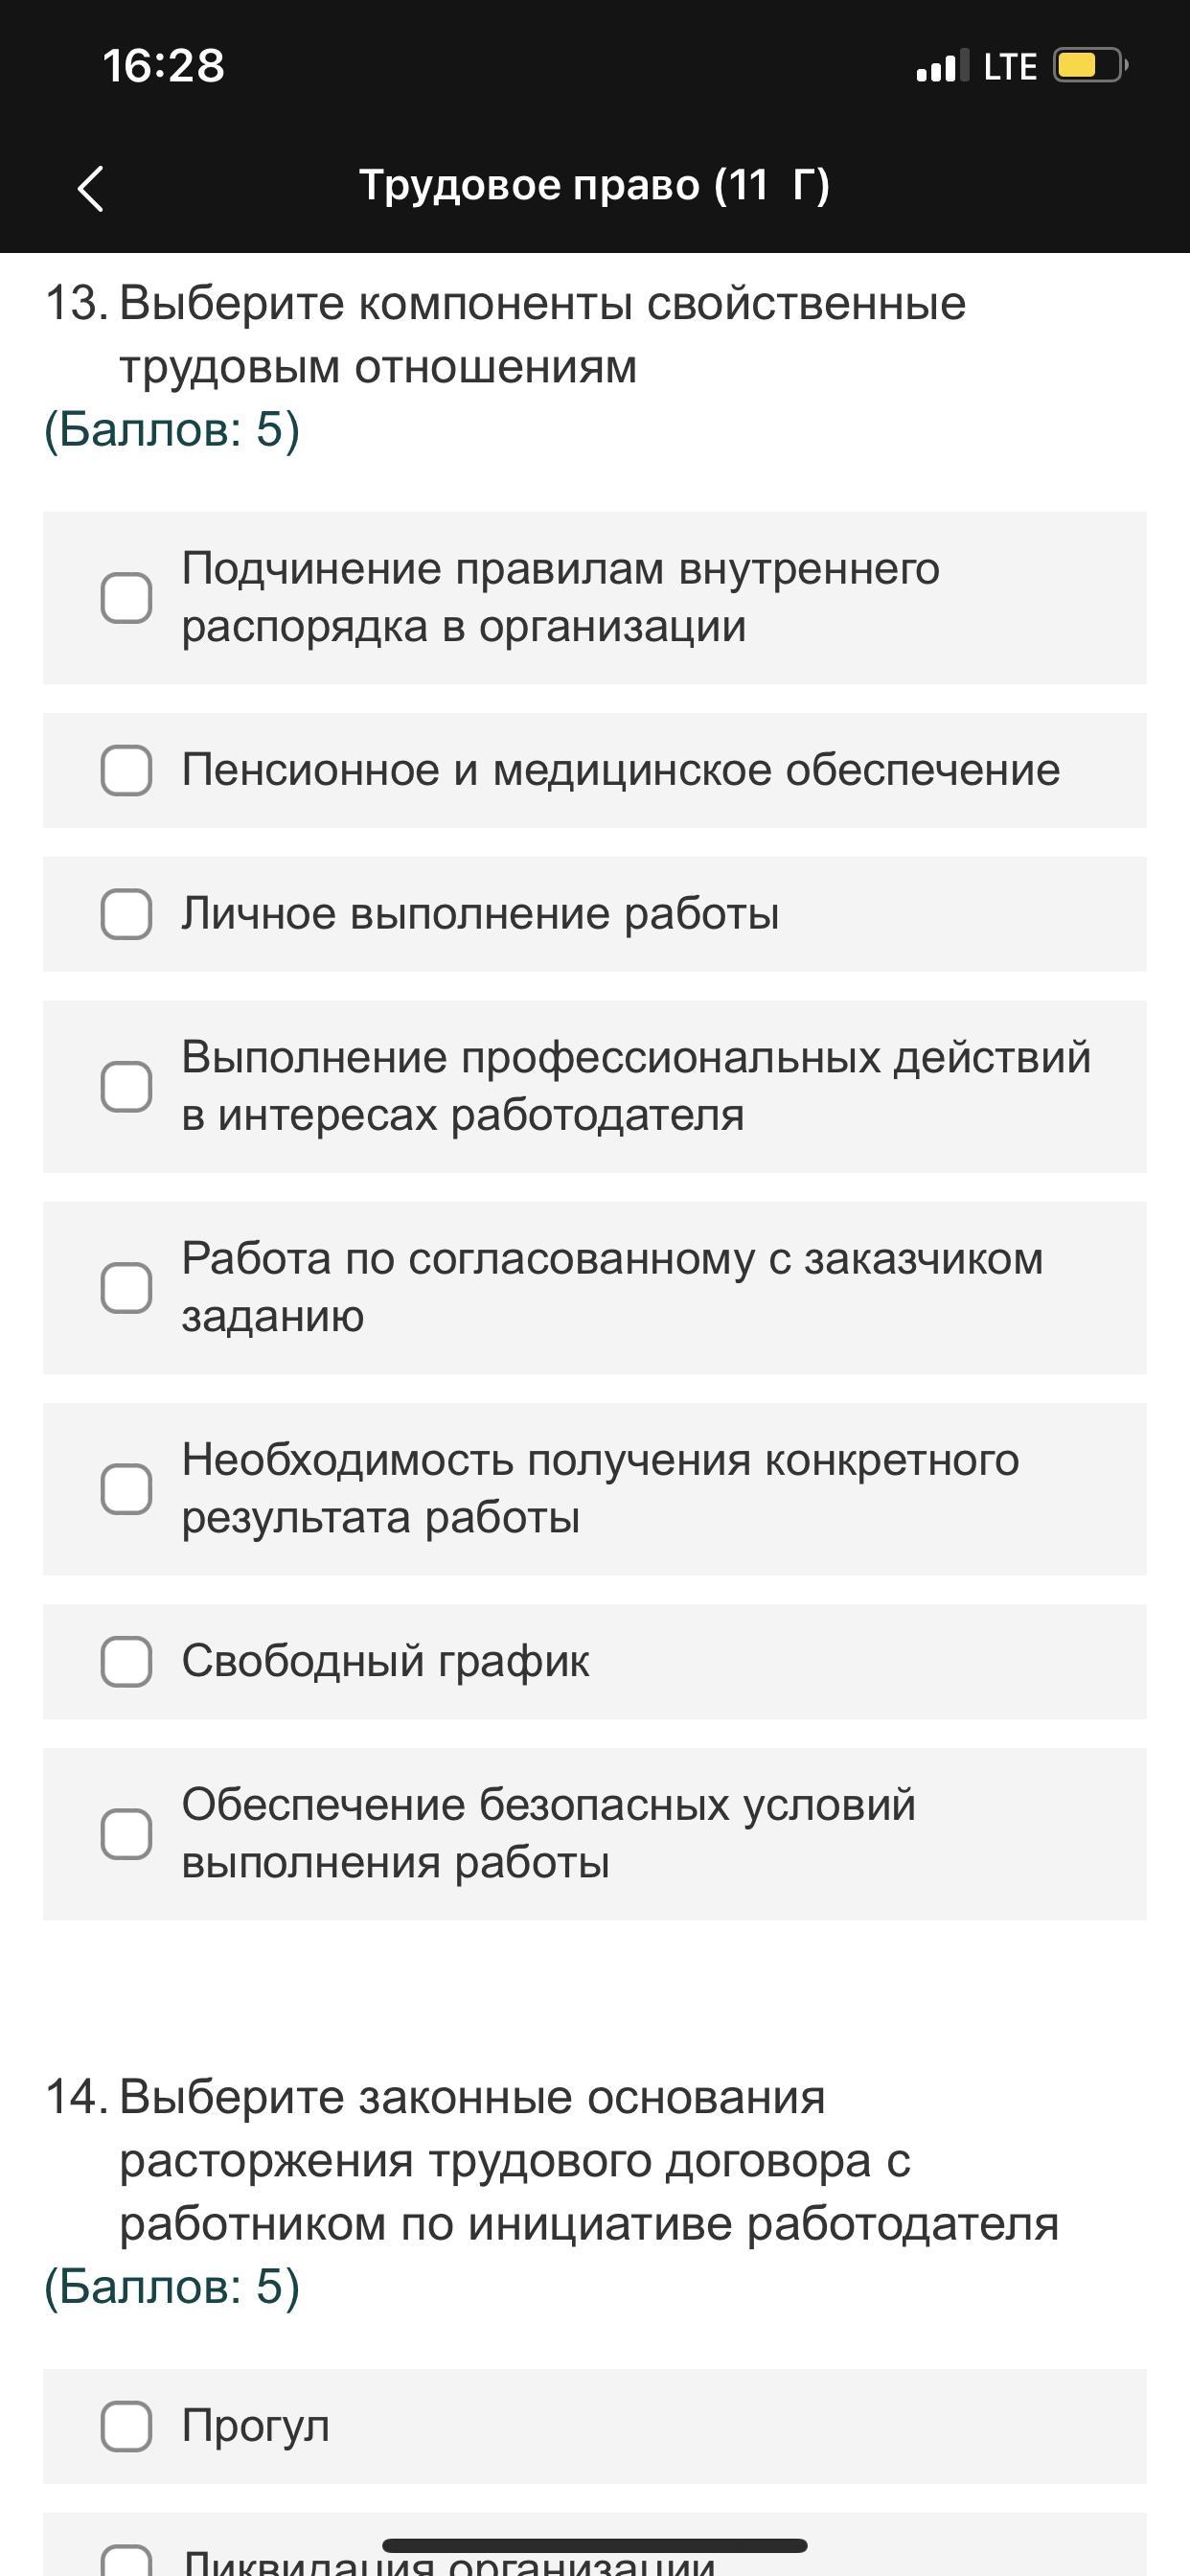Image resolution: width=1190 pixels, height=2576 pixels.
Task: Tick 'Выполнение профессиональных действий' checkbox
Action: (x=127, y=1086)
